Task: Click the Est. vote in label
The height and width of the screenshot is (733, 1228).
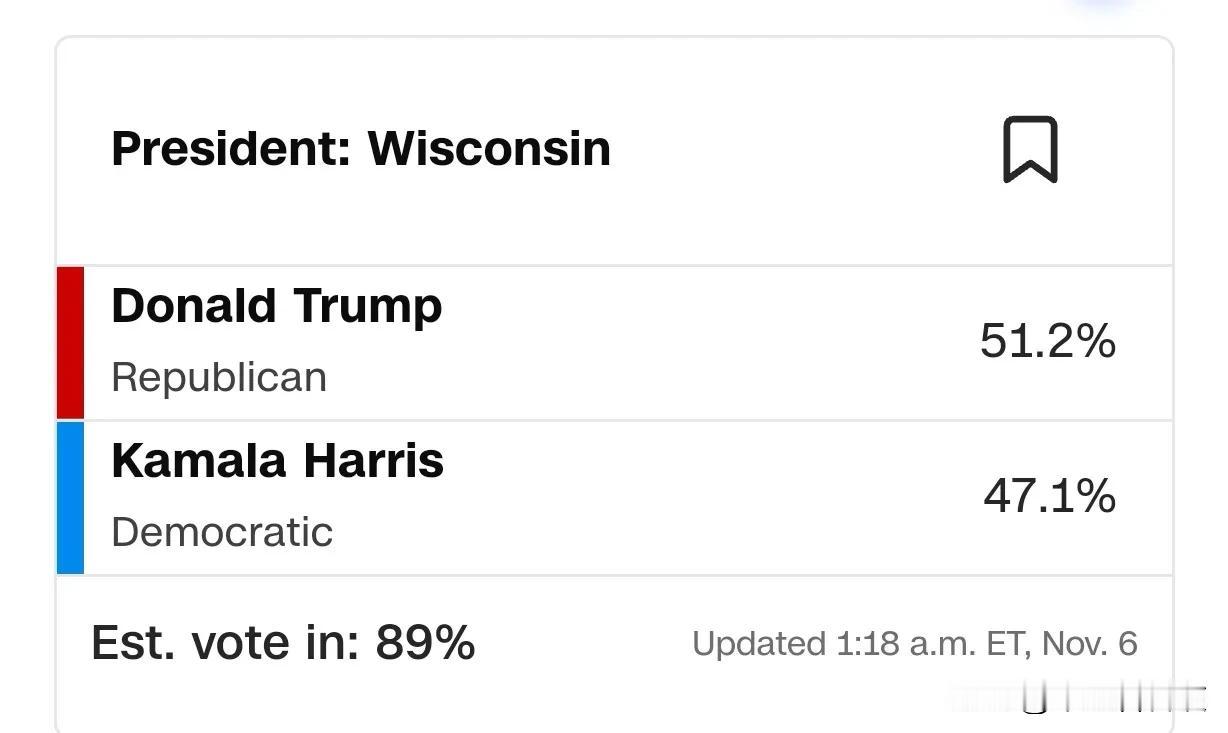Action: pyautogui.click(x=225, y=642)
